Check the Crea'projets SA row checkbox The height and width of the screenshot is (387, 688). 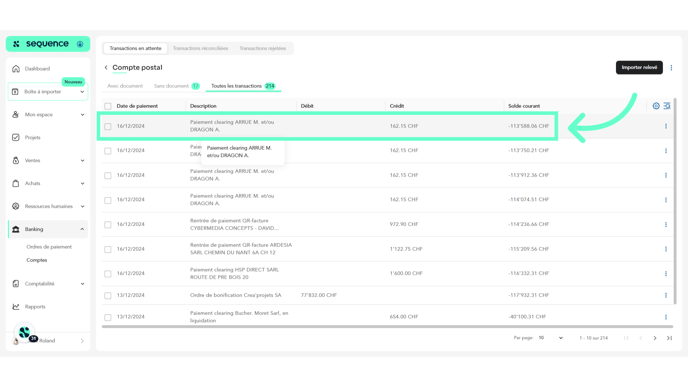point(108,295)
